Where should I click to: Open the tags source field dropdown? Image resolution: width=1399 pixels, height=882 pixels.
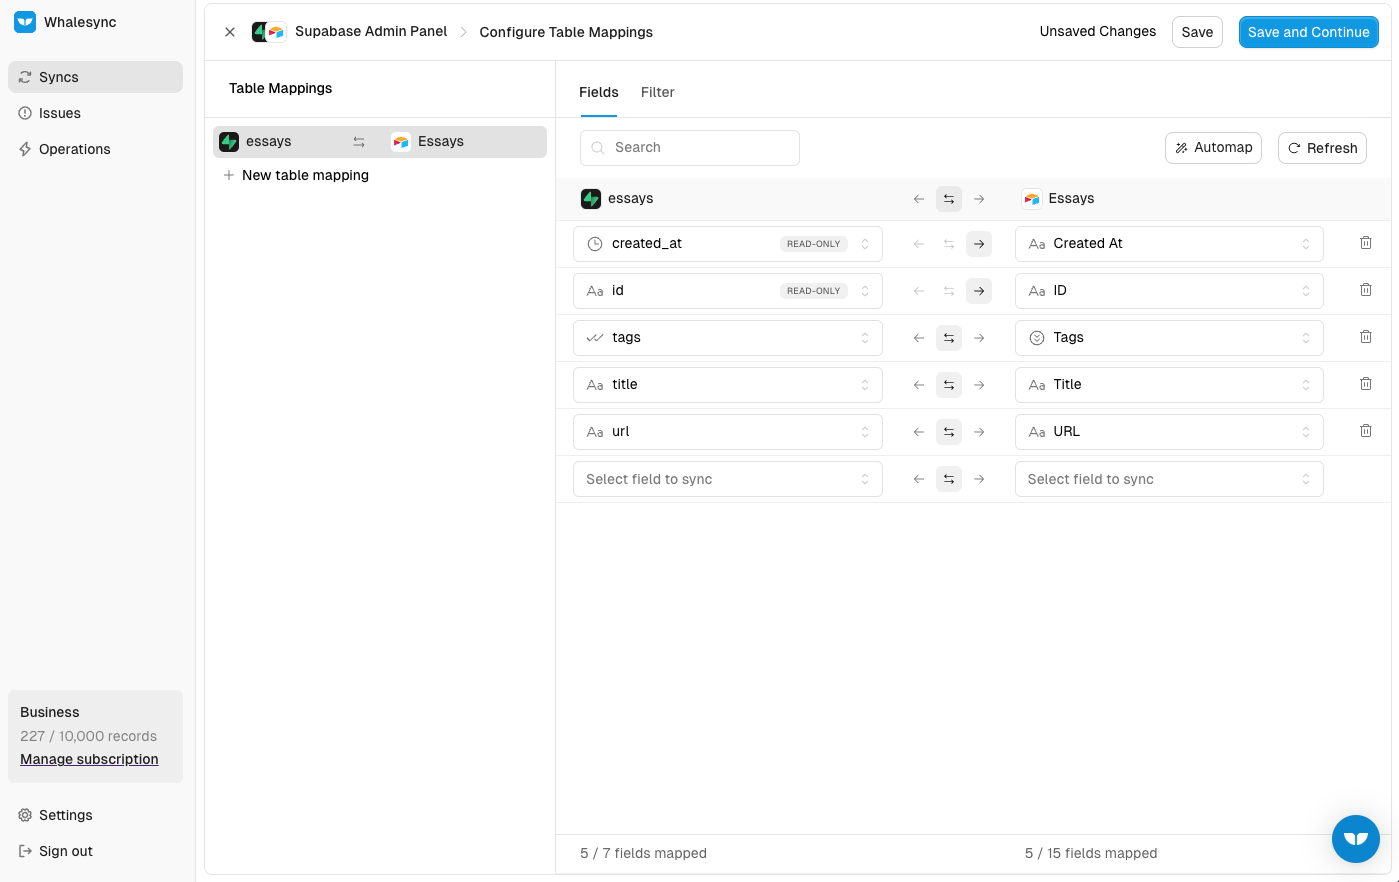pos(728,338)
